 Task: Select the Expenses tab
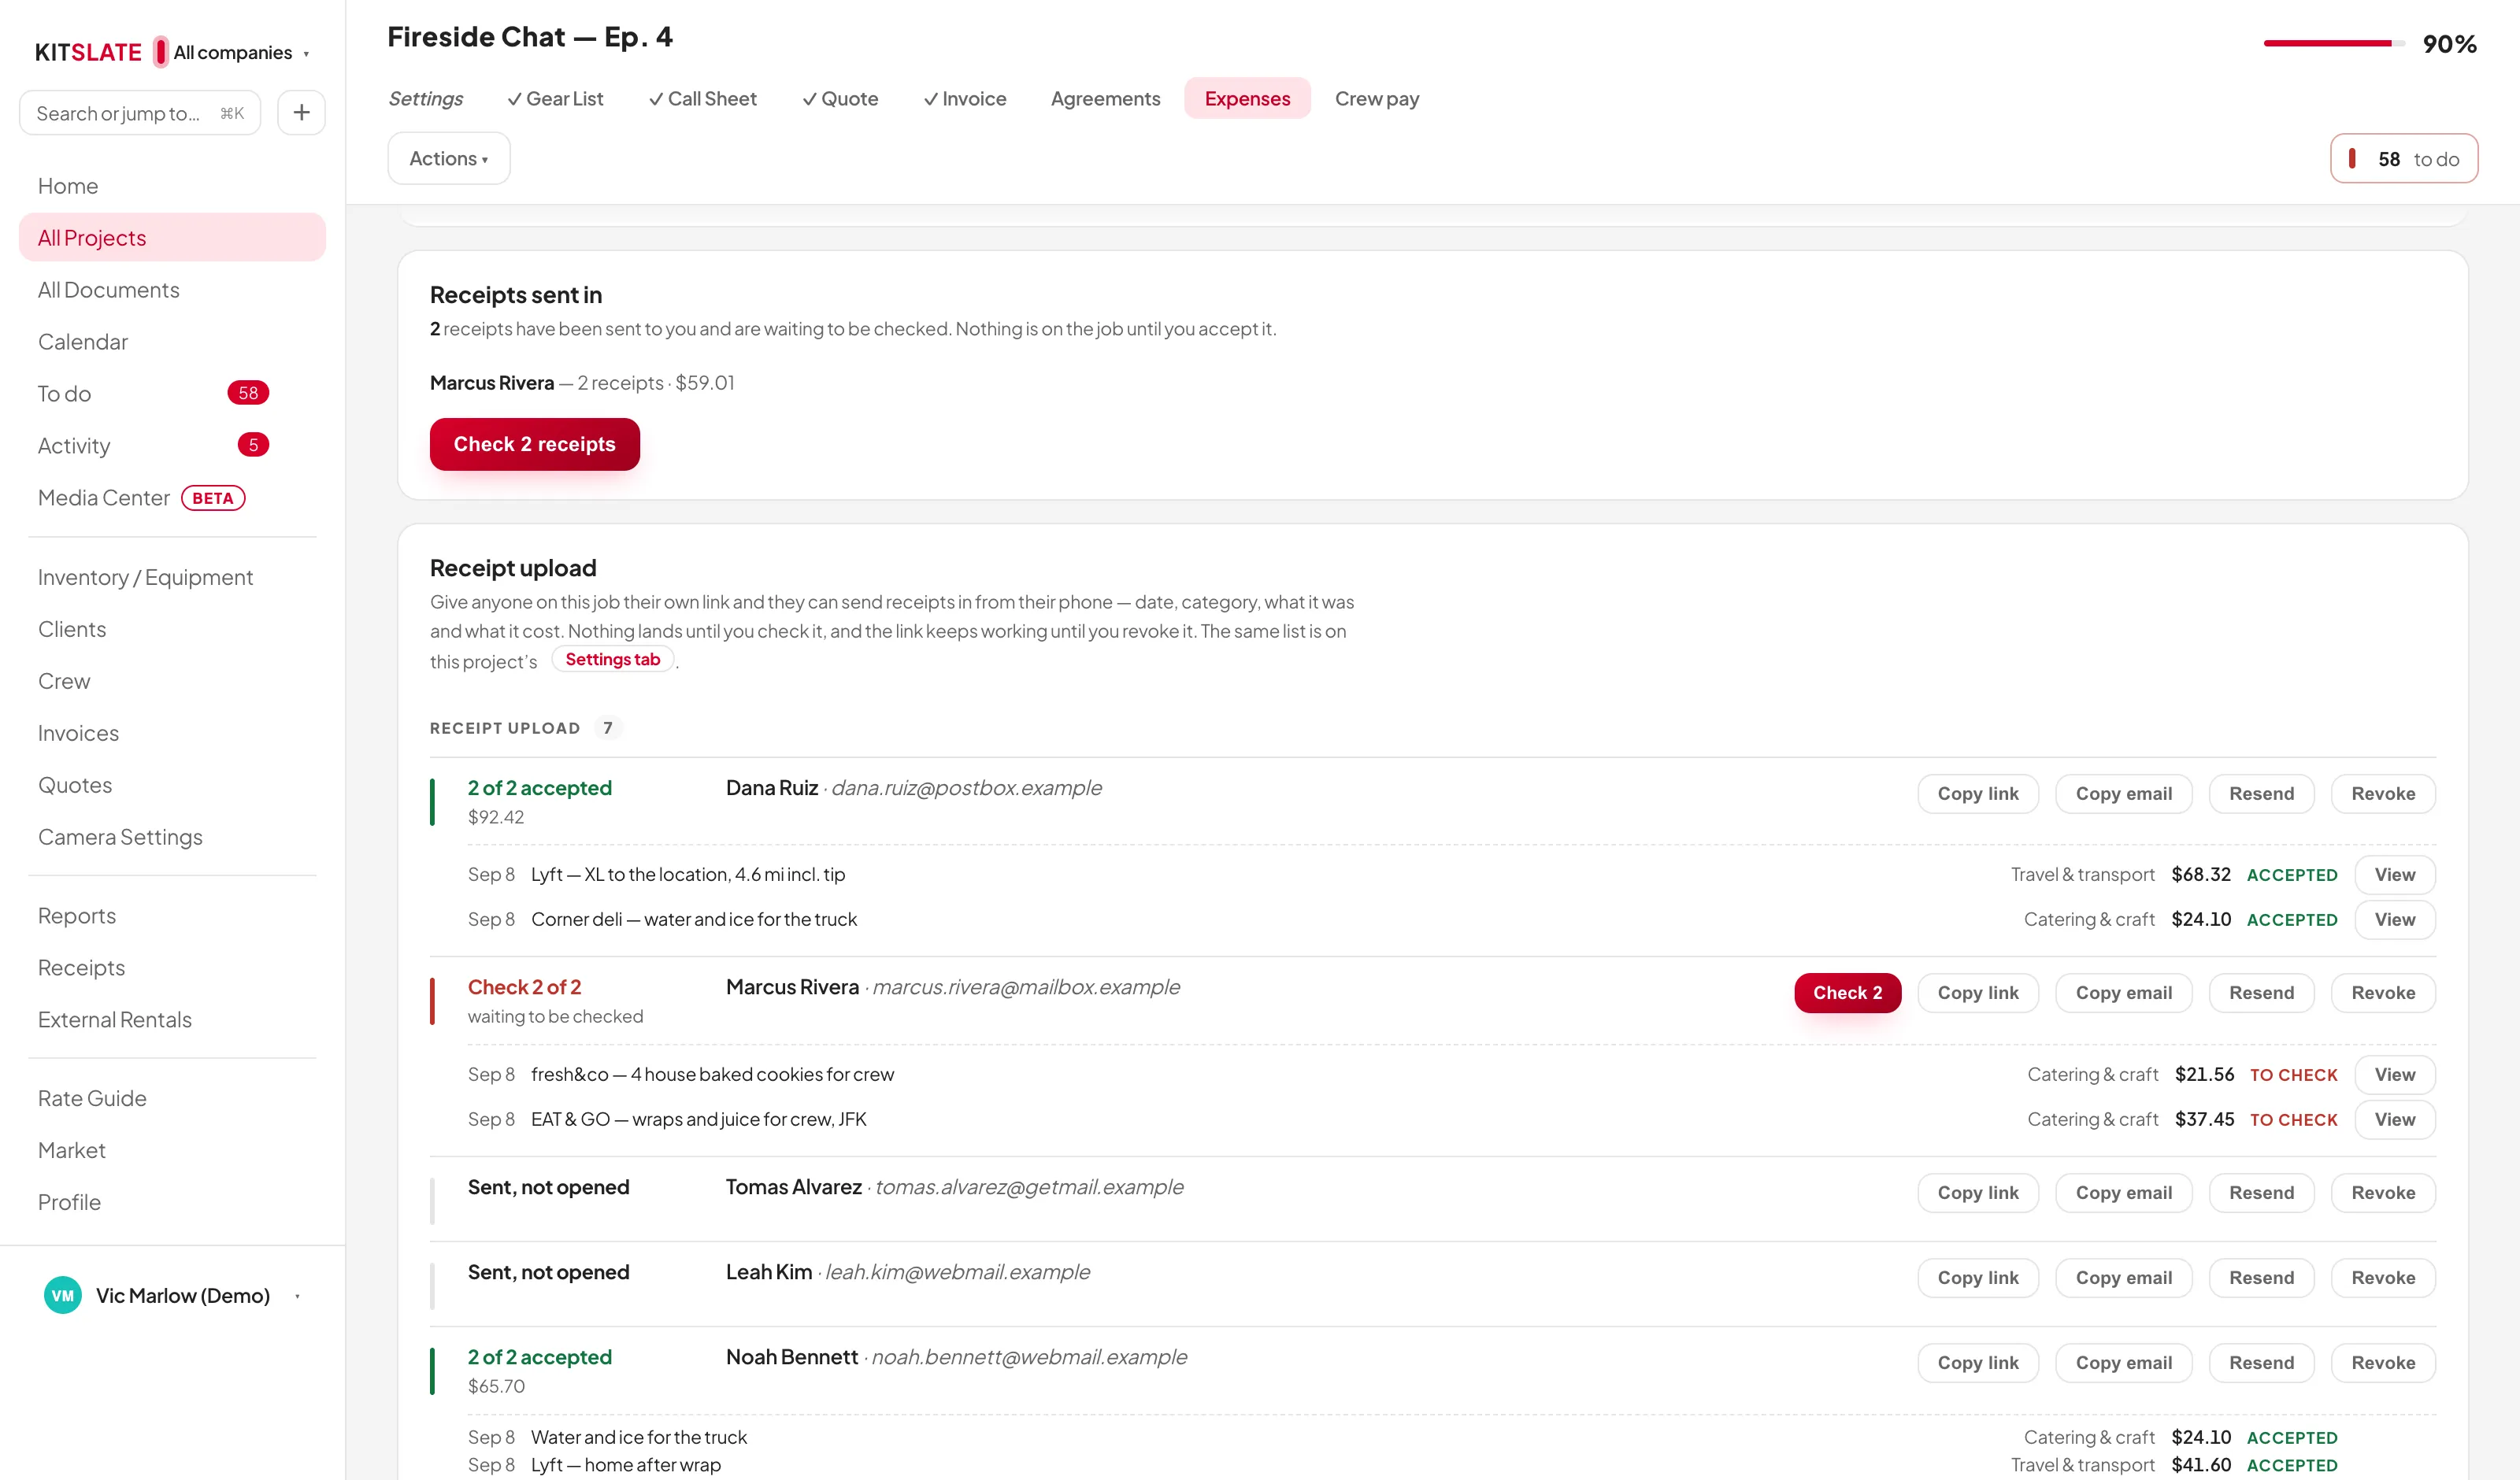tap(1247, 98)
